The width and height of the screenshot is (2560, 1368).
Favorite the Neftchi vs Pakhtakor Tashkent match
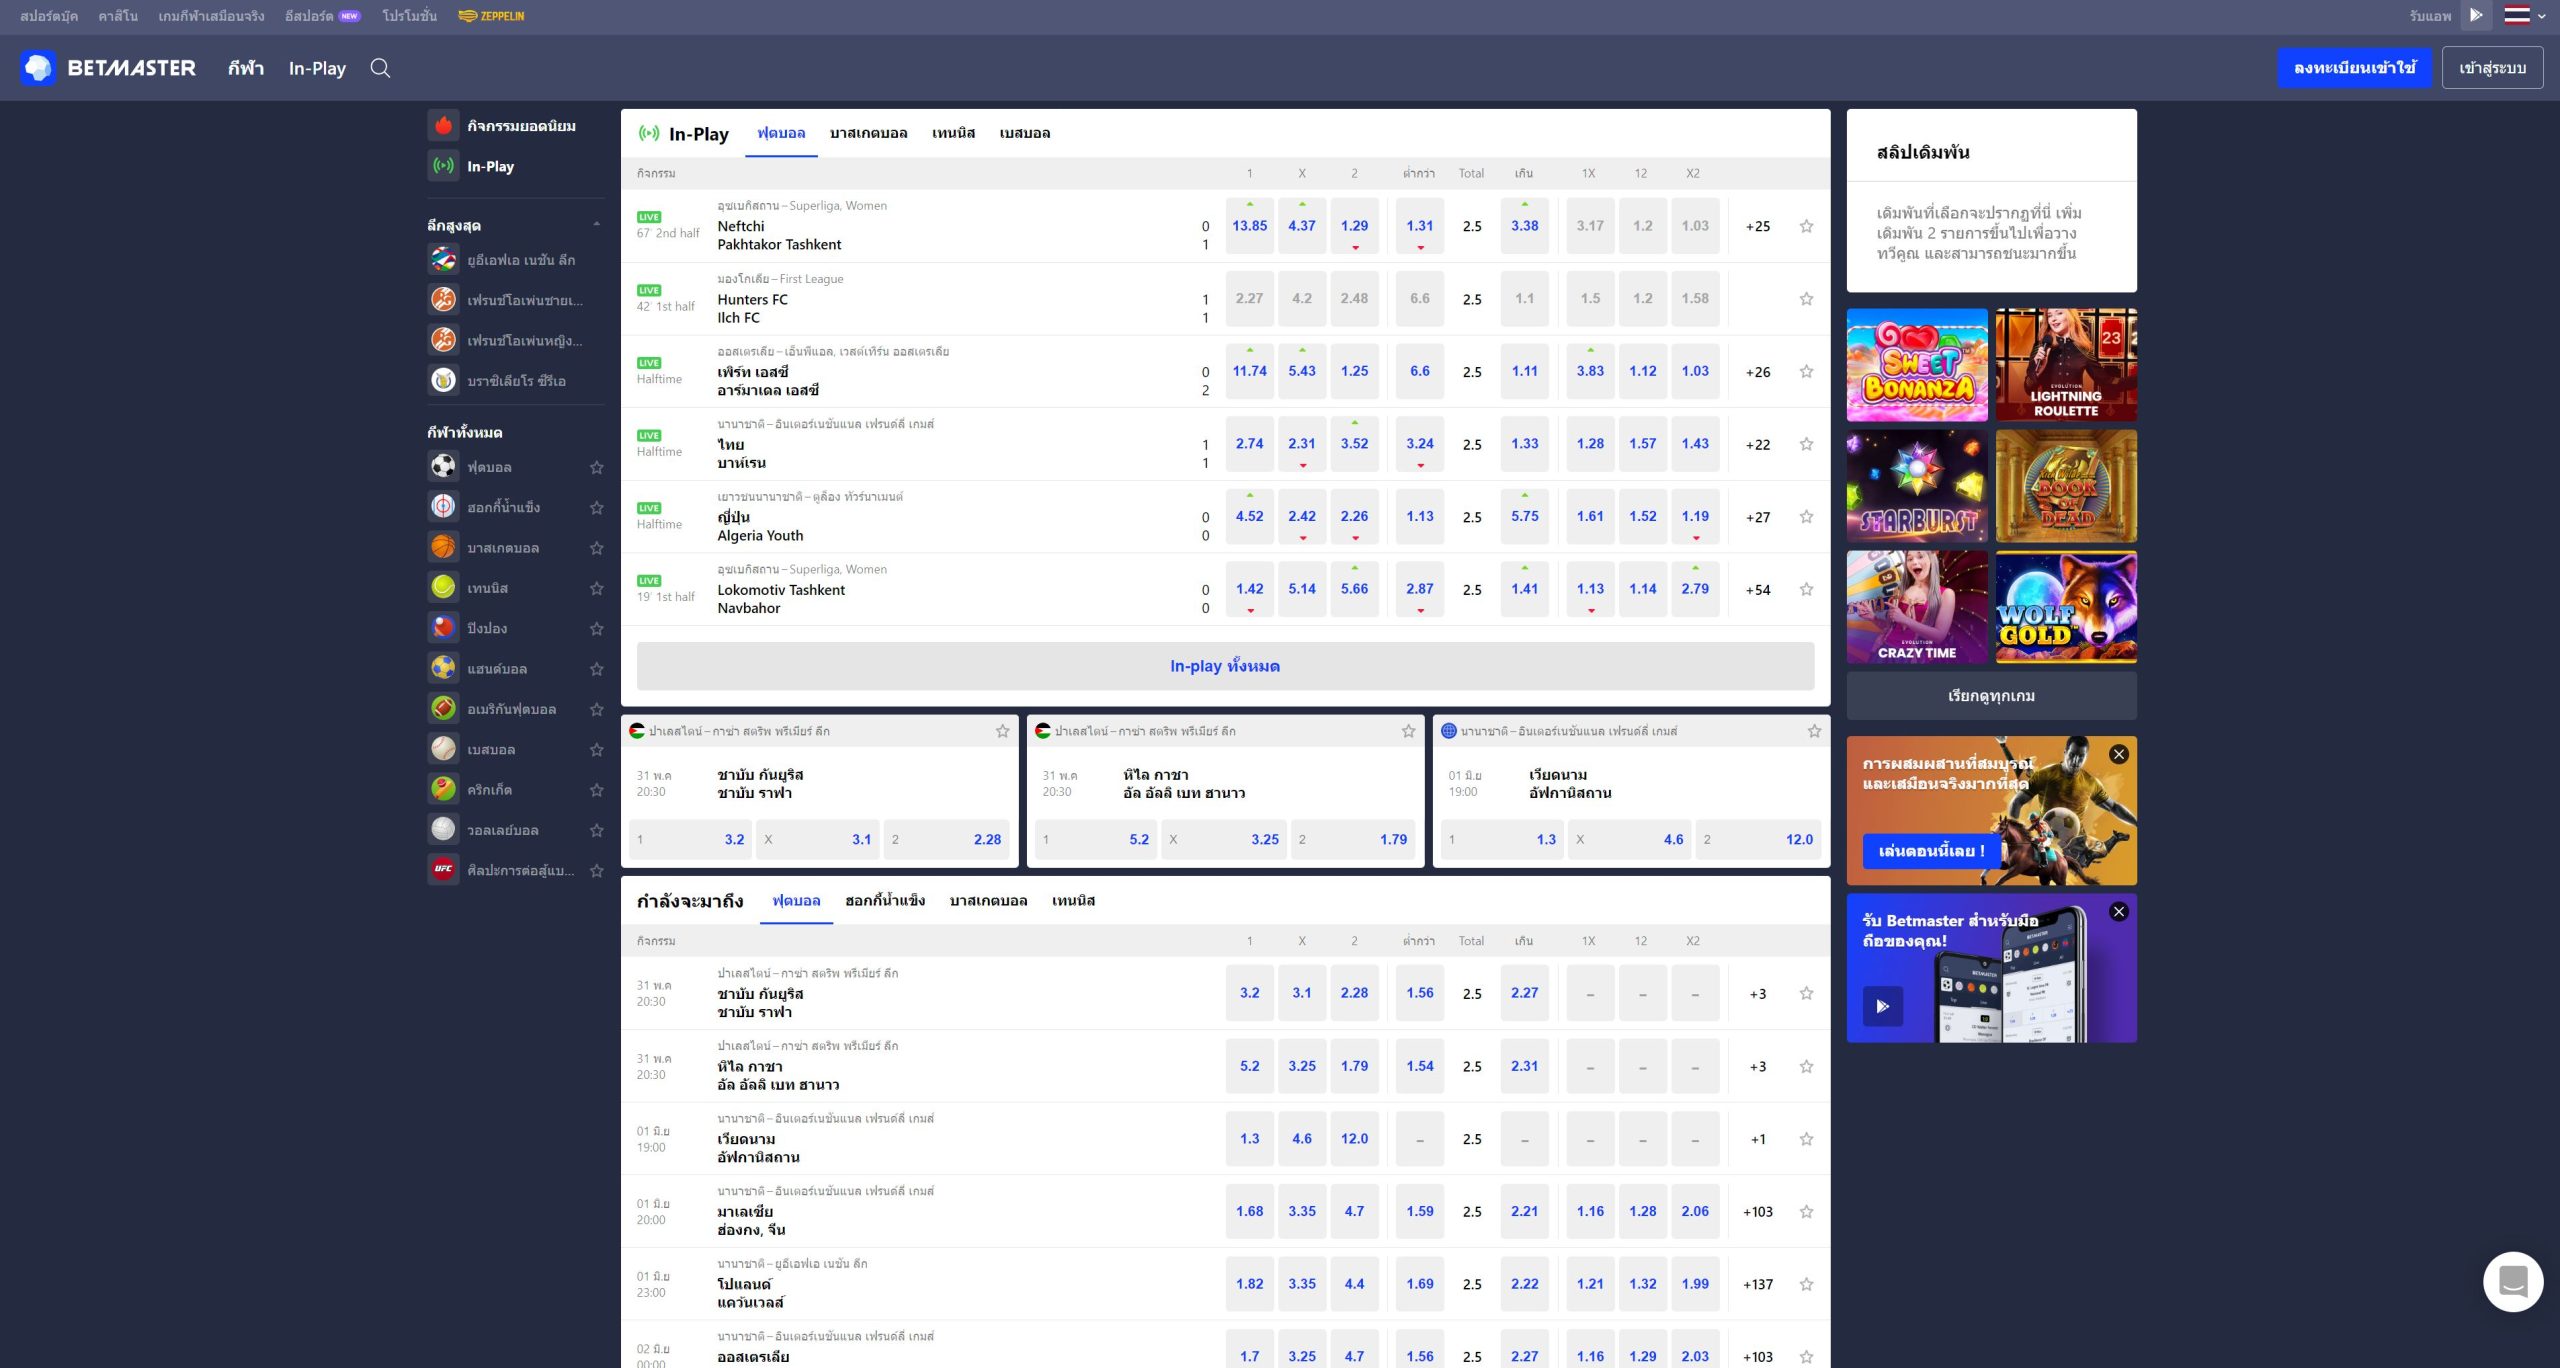(1806, 226)
